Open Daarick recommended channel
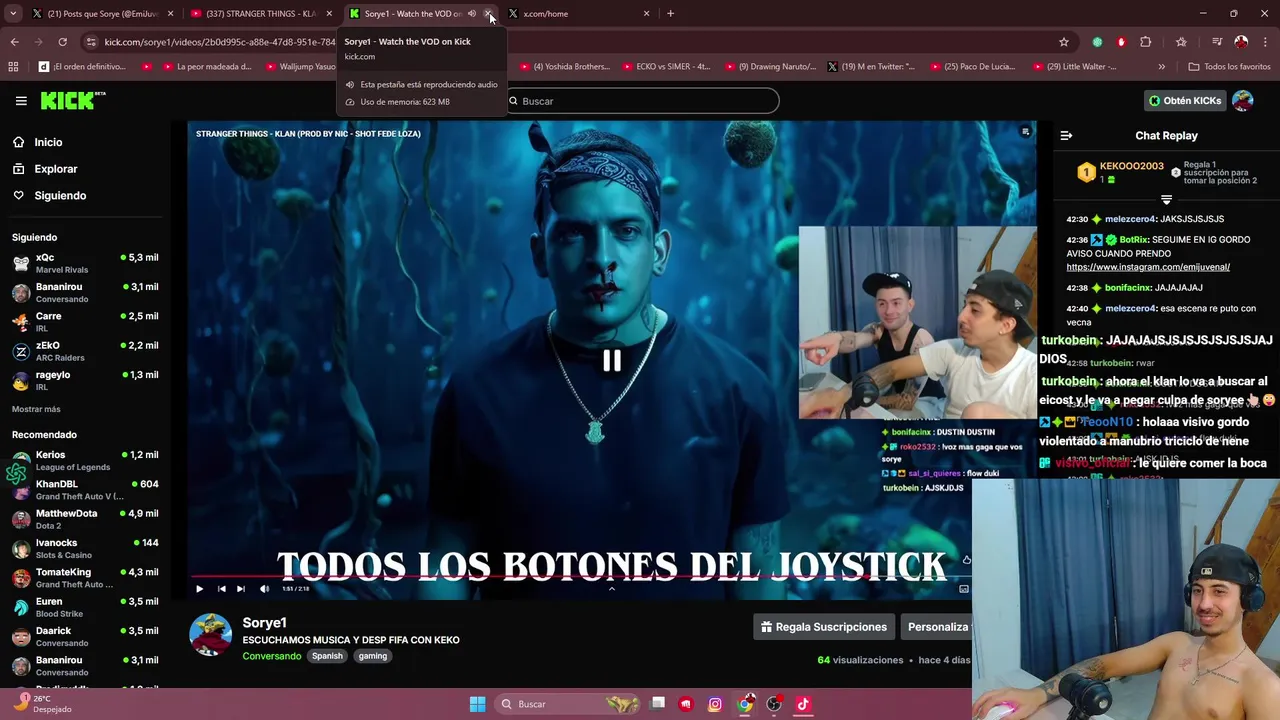The image size is (1280, 720). (85, 637)
